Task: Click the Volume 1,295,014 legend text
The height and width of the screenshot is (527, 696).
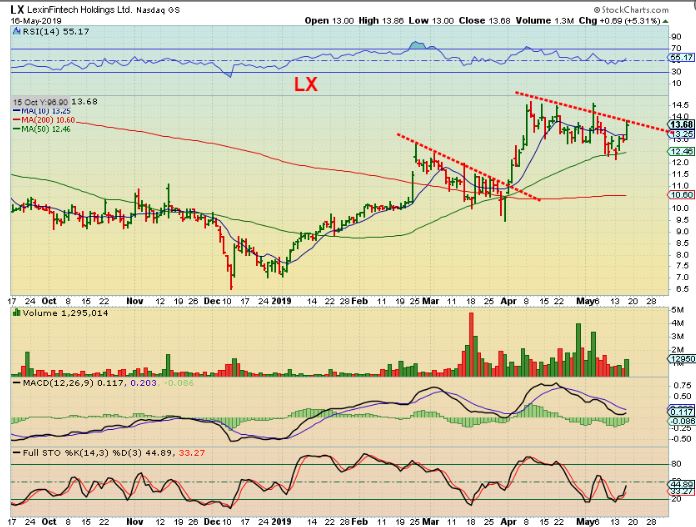Action: (x=66, y=313)
